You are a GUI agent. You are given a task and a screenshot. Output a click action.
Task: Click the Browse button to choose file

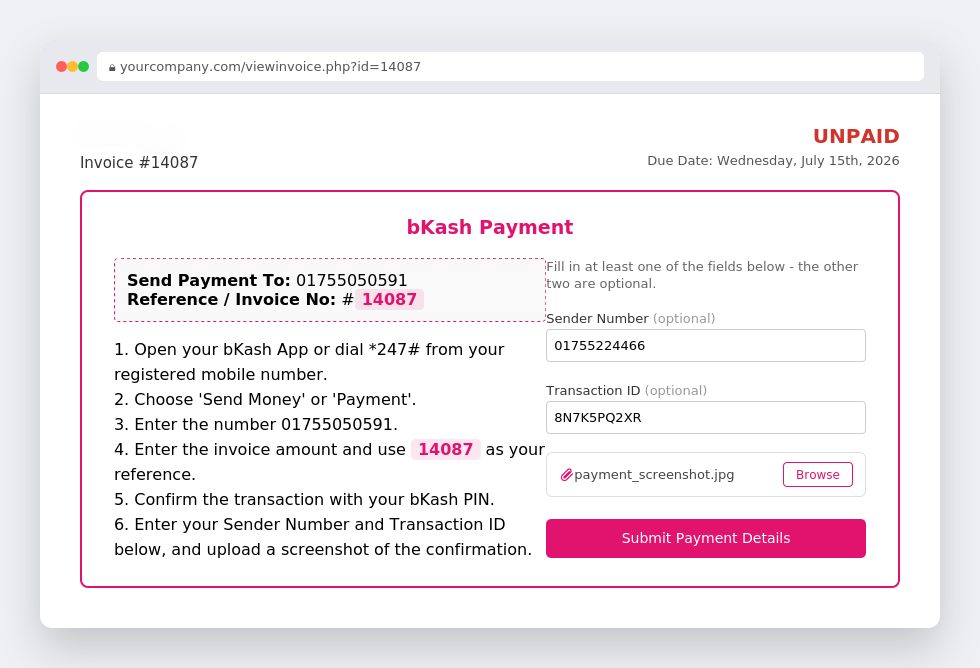point(818,474)
